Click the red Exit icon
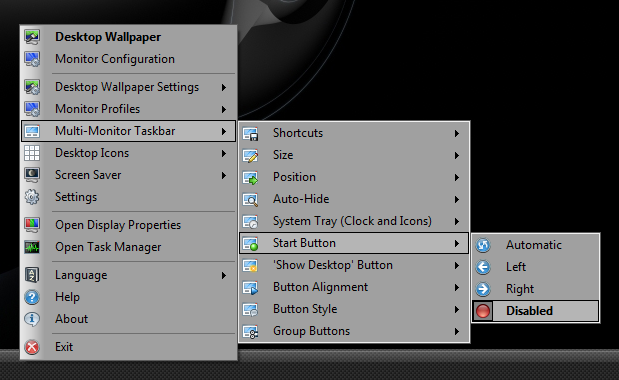 32,347
